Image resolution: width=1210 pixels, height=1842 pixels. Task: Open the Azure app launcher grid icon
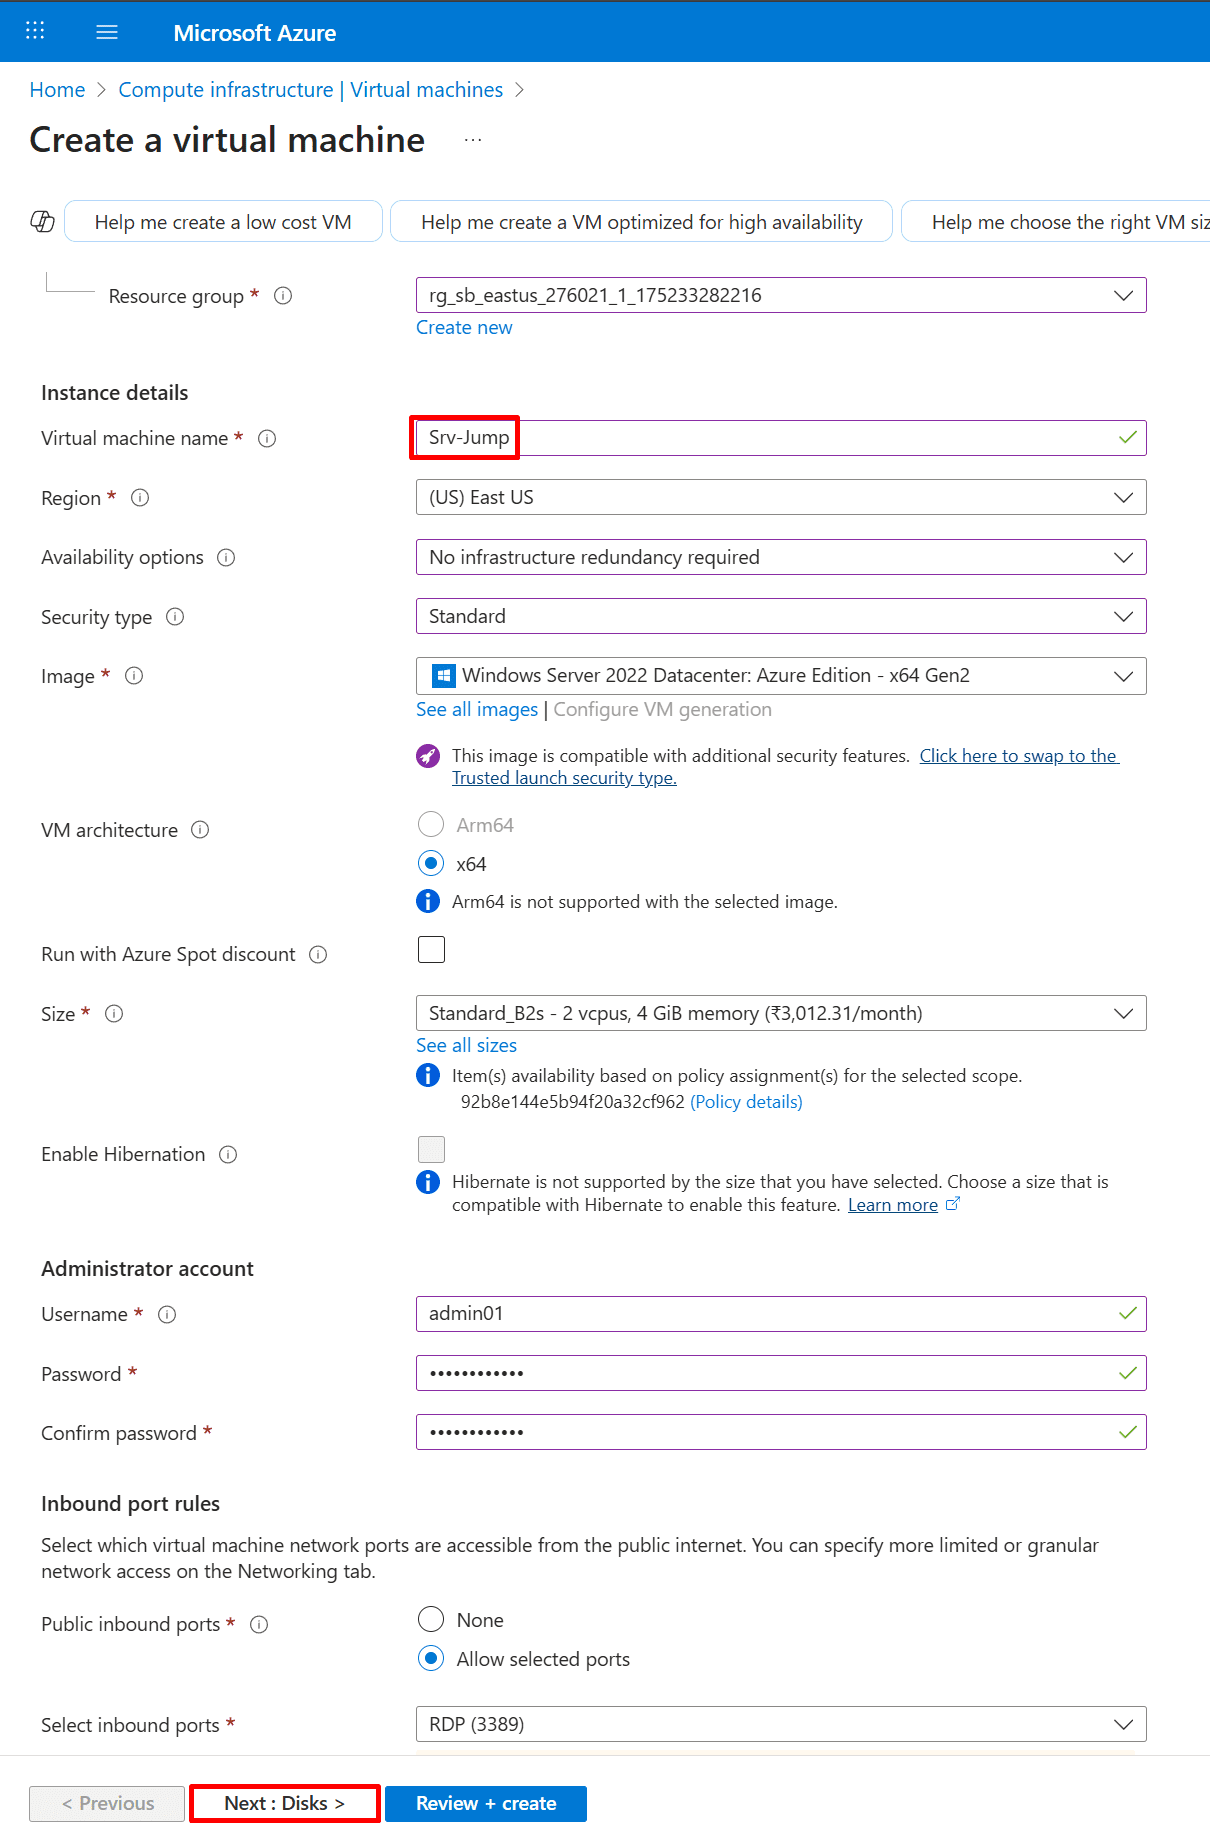pyautogui.click(x=35, y=31)
